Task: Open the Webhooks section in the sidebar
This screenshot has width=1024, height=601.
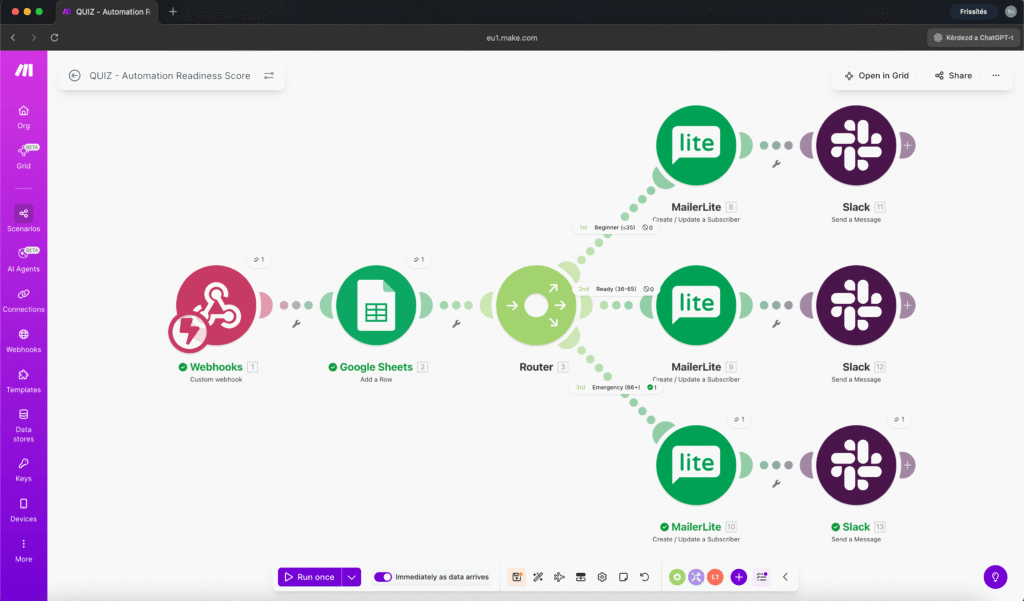Action: 23,339
